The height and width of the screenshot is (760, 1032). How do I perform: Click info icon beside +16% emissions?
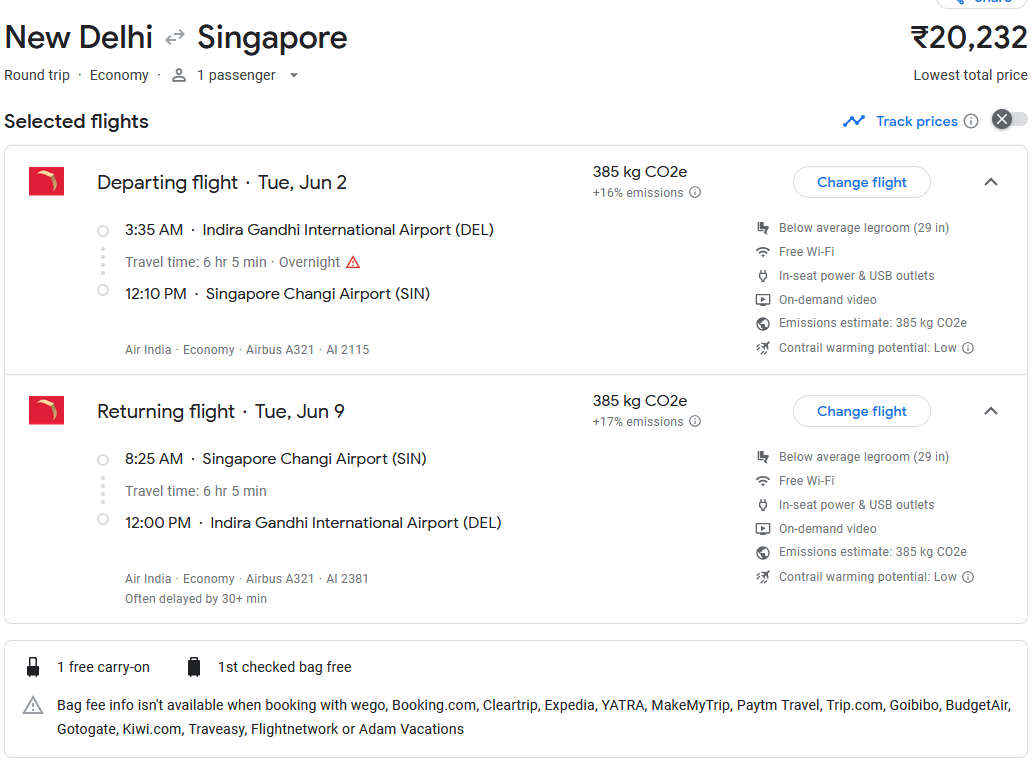tap(695, 193)
